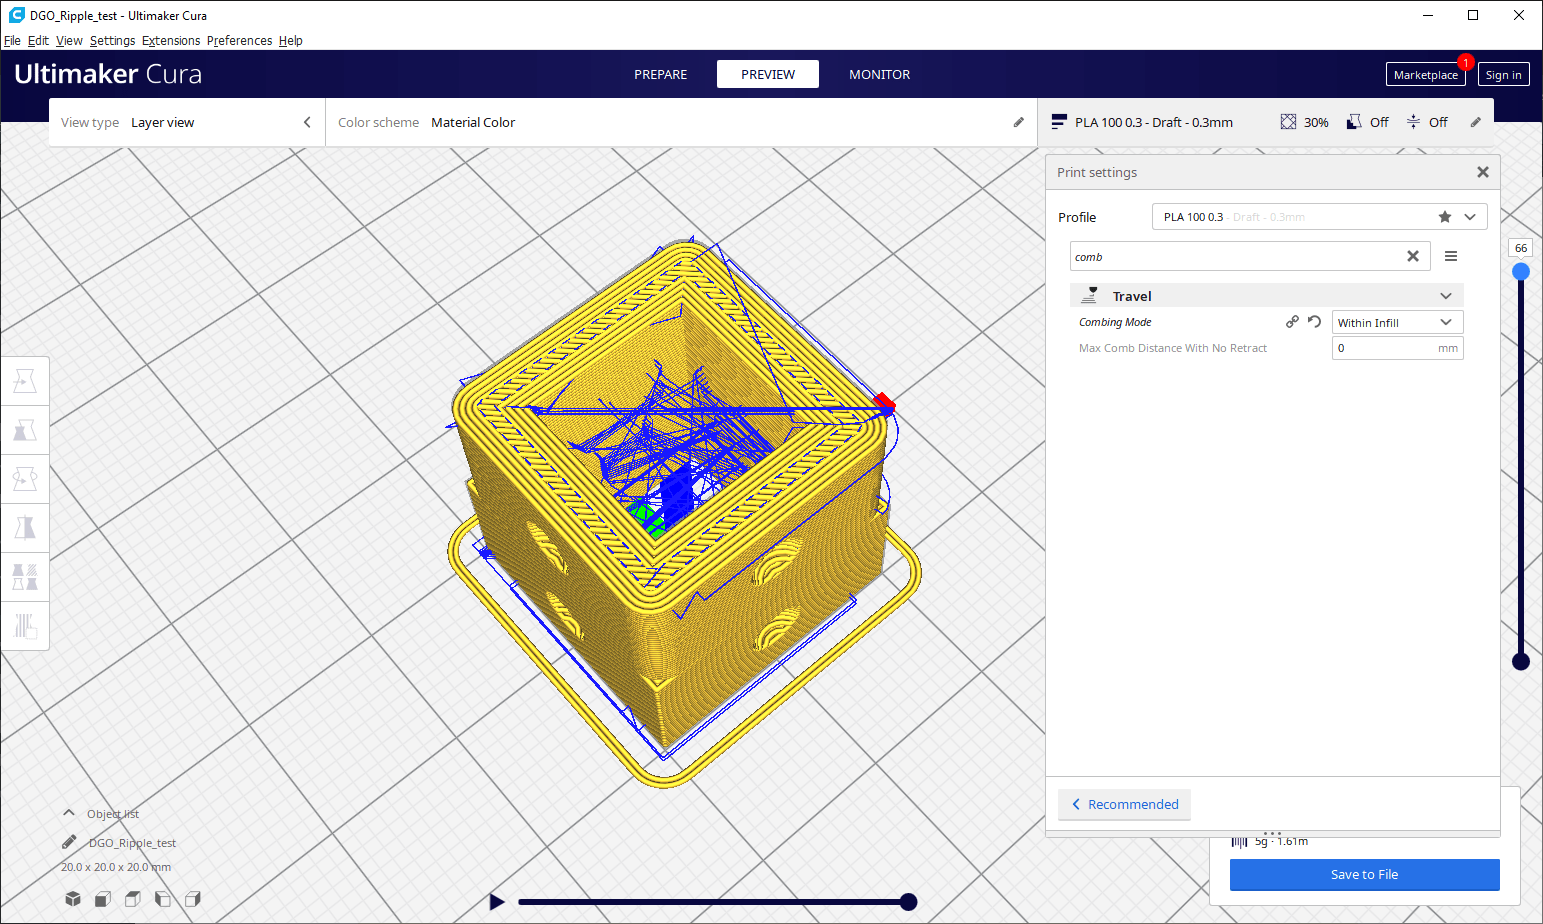Click the profile favorite star icon
The width and height of the screenshot is (1543, 924).
tap(1445, 217)
